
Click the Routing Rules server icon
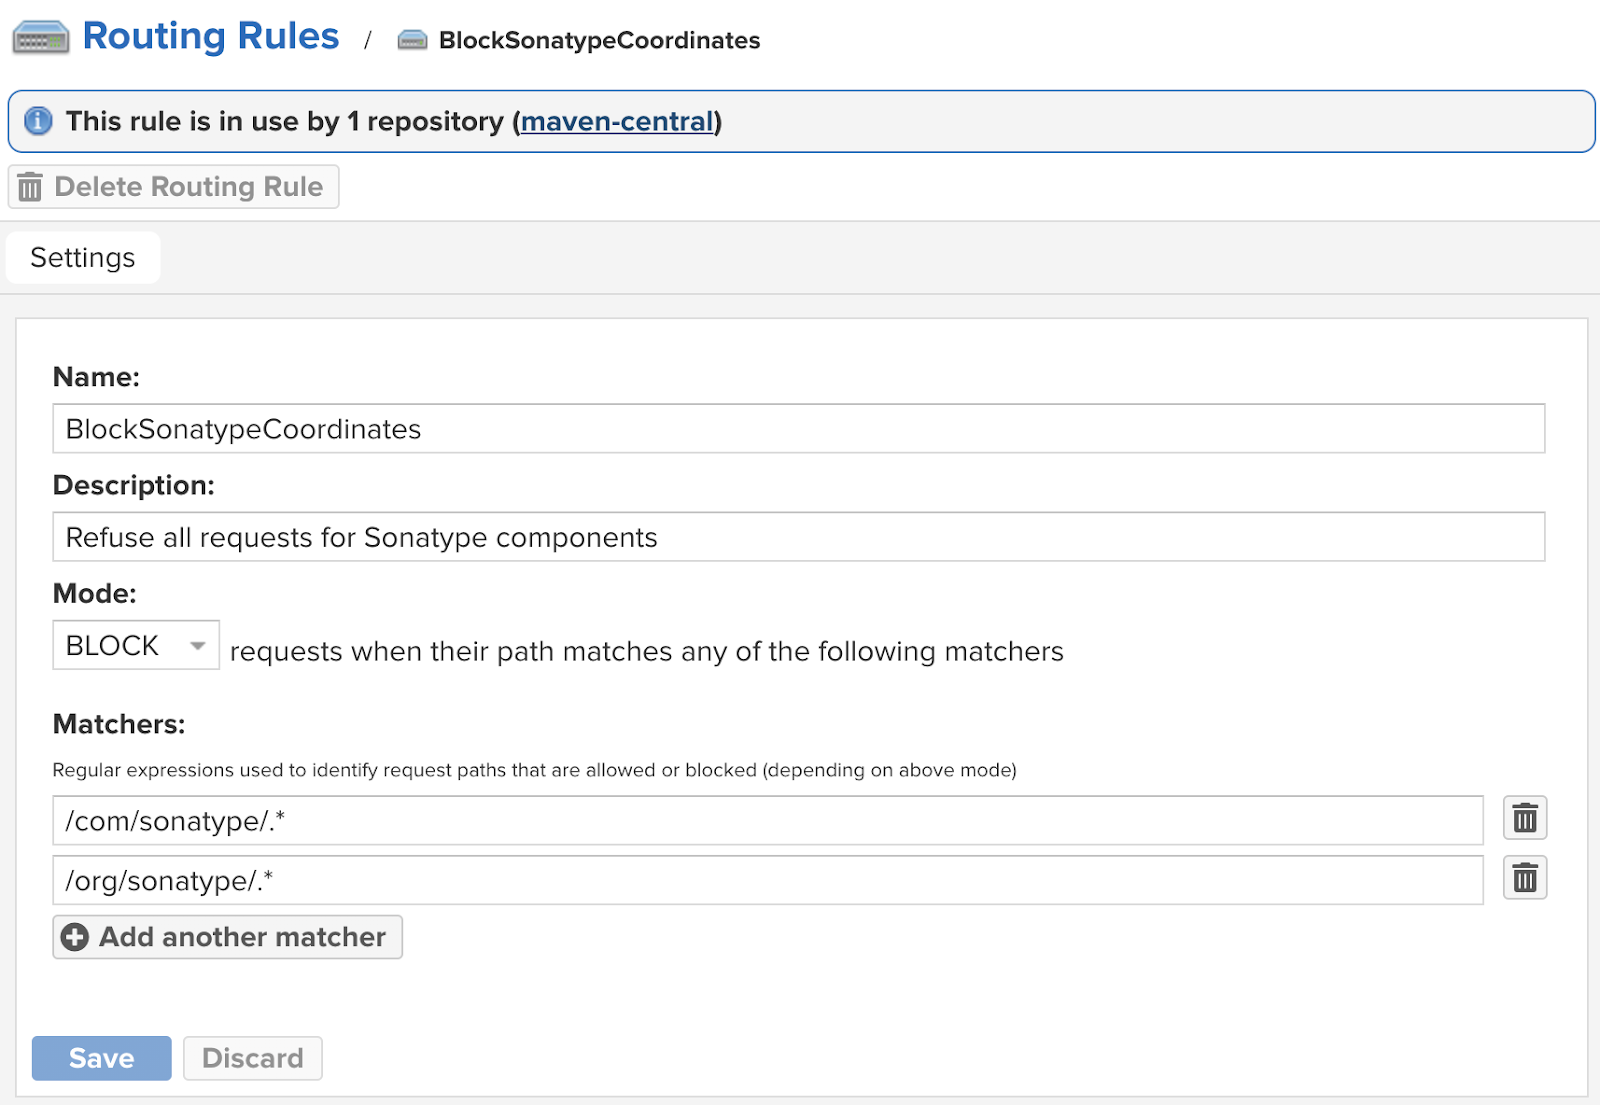tap(41, 38)
